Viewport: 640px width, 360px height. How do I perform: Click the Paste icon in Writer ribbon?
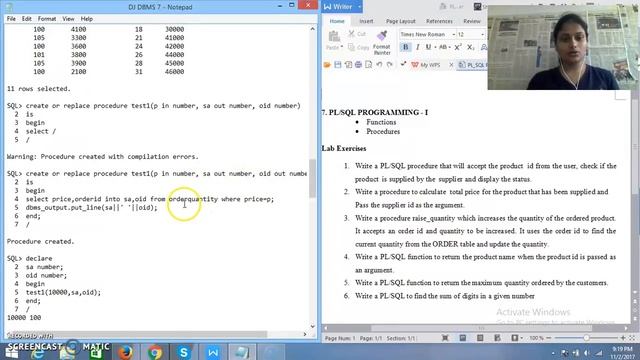click(x=334, y=36)
